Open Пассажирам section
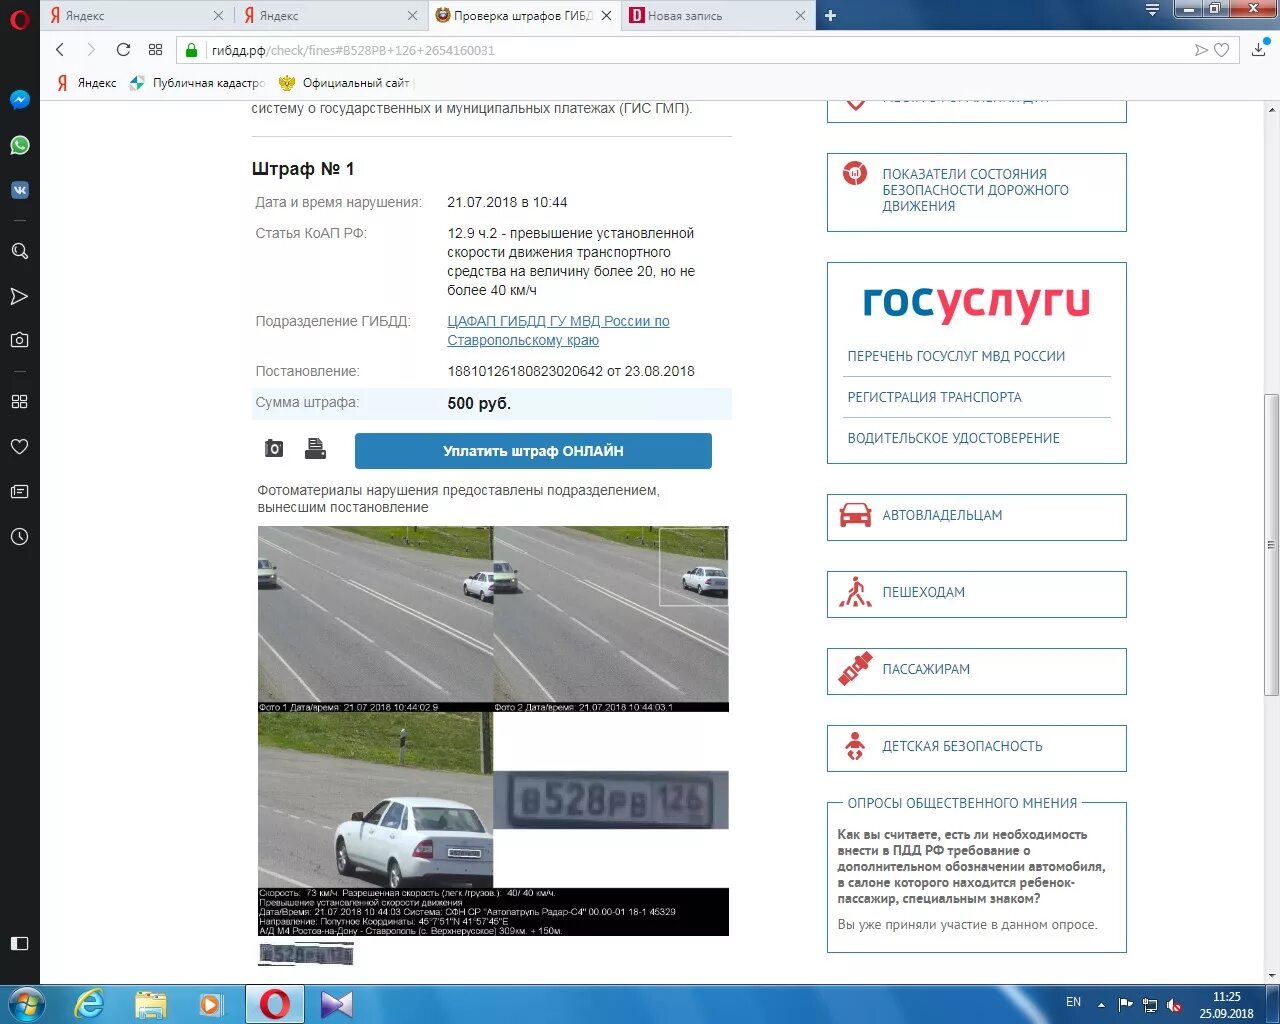Viewport: 1280px width, 1024px height. click(x=976, y=671)
